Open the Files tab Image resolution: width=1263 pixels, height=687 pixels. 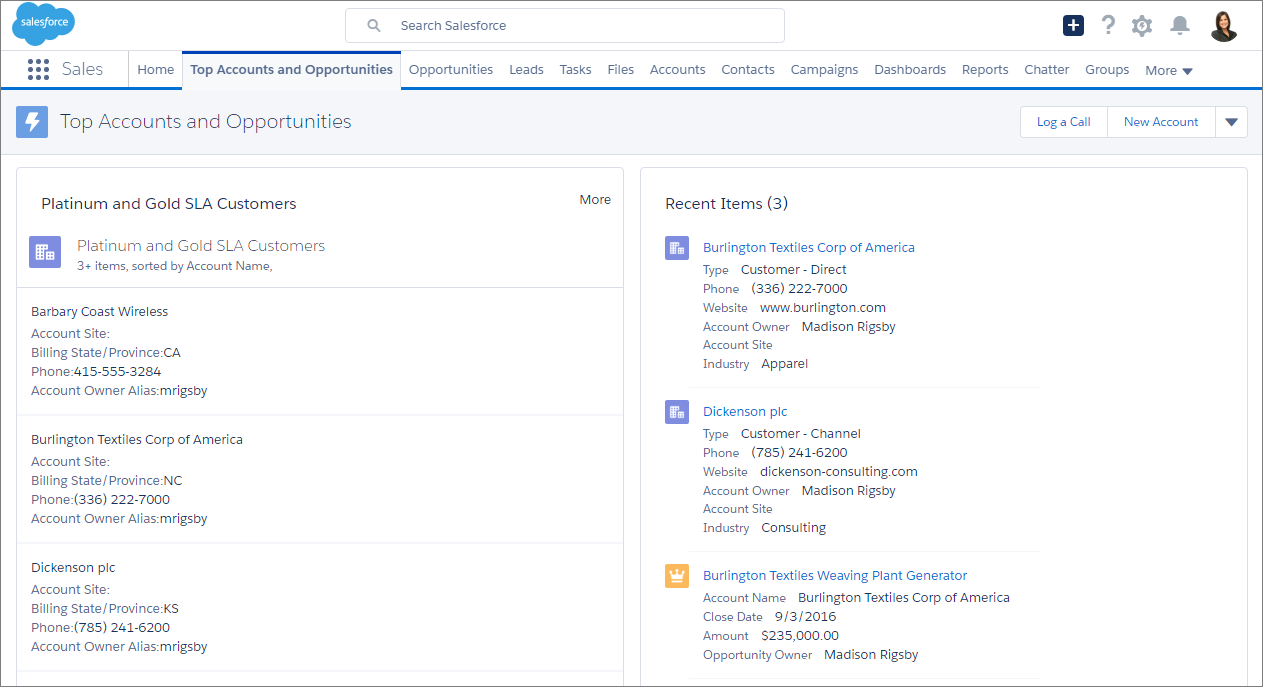tap(621, 70)
